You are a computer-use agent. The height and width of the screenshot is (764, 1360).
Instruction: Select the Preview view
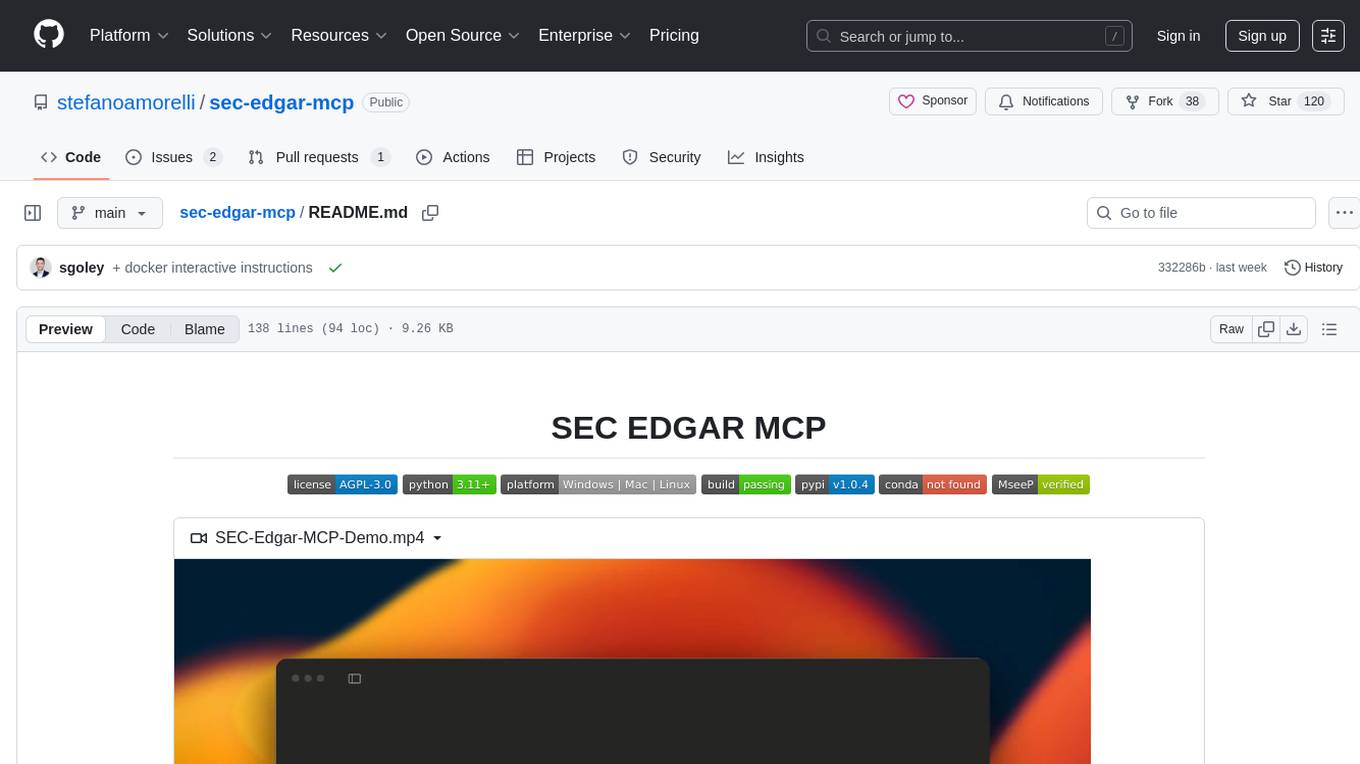[66, 329]
